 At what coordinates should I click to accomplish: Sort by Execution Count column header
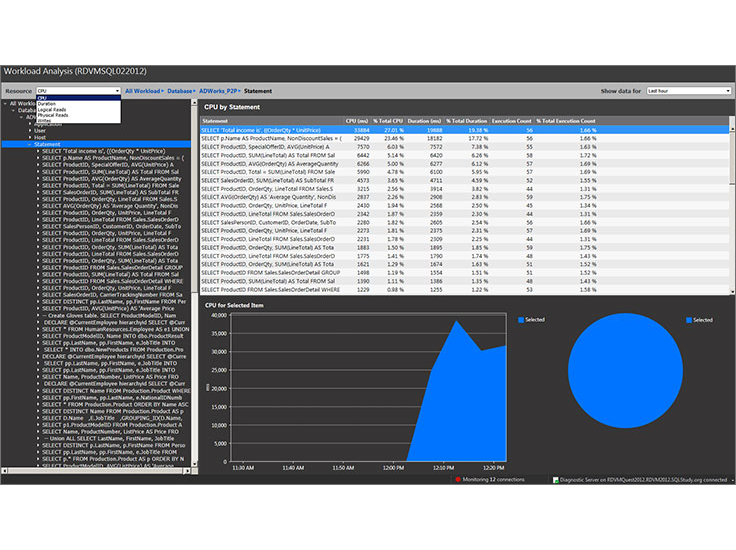pos(511,121)
